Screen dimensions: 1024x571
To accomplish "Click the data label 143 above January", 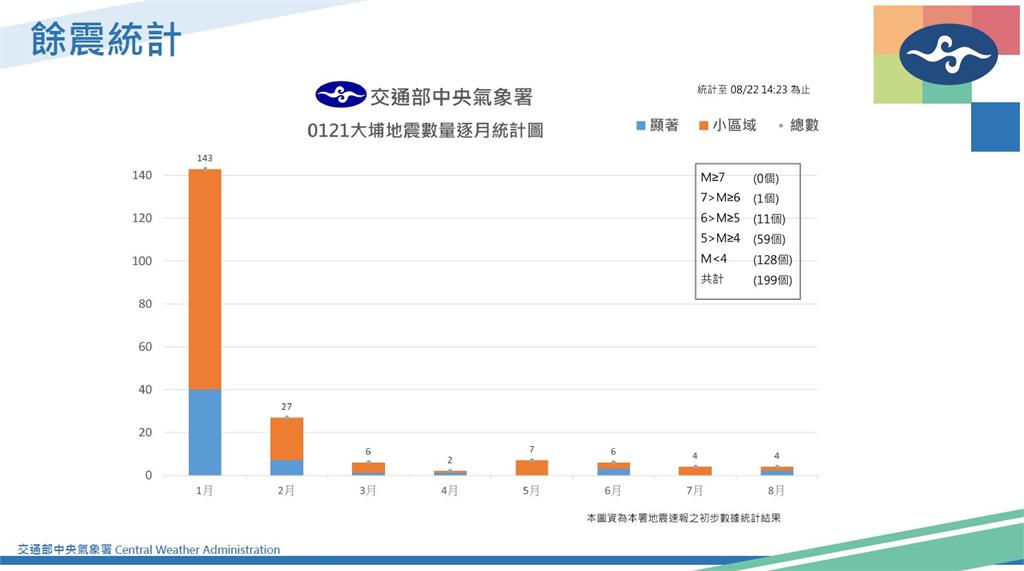I will (x=204, y=158).
